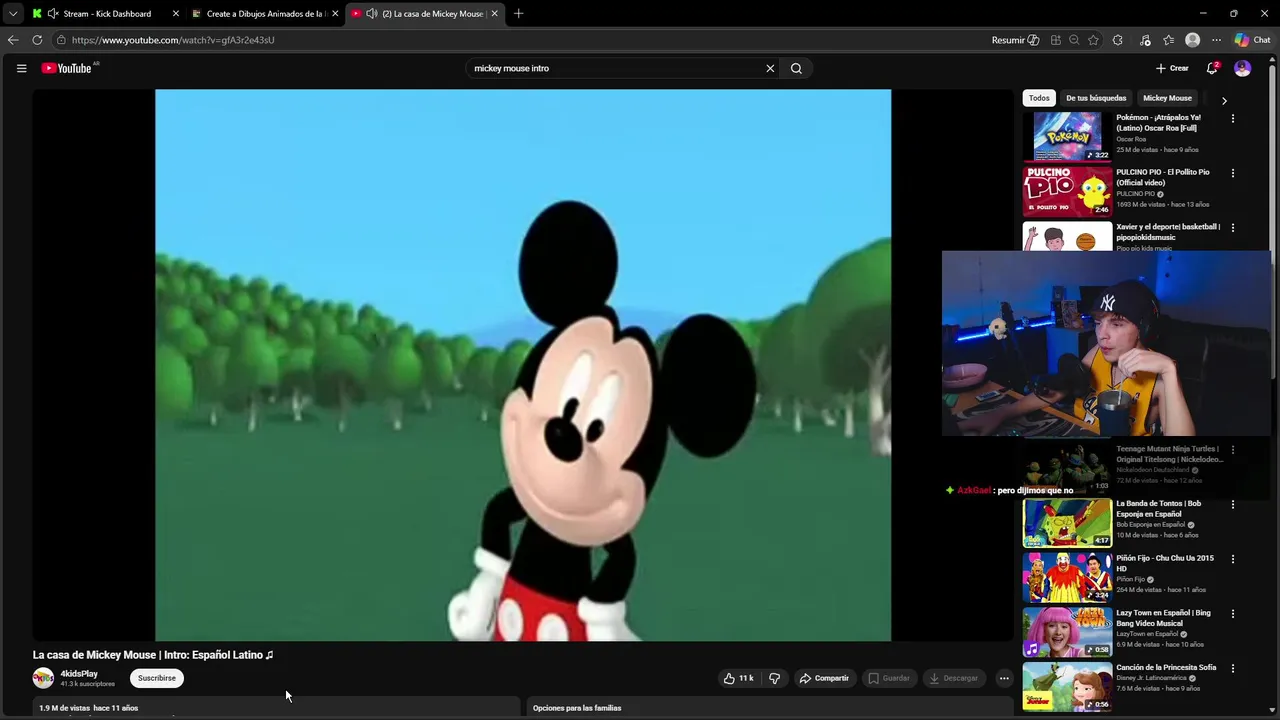Image resolution: width=1280 pixels, height=720 pixels.
Task: Select De tus búsquedas filter chip
Action: point(1096,98)
